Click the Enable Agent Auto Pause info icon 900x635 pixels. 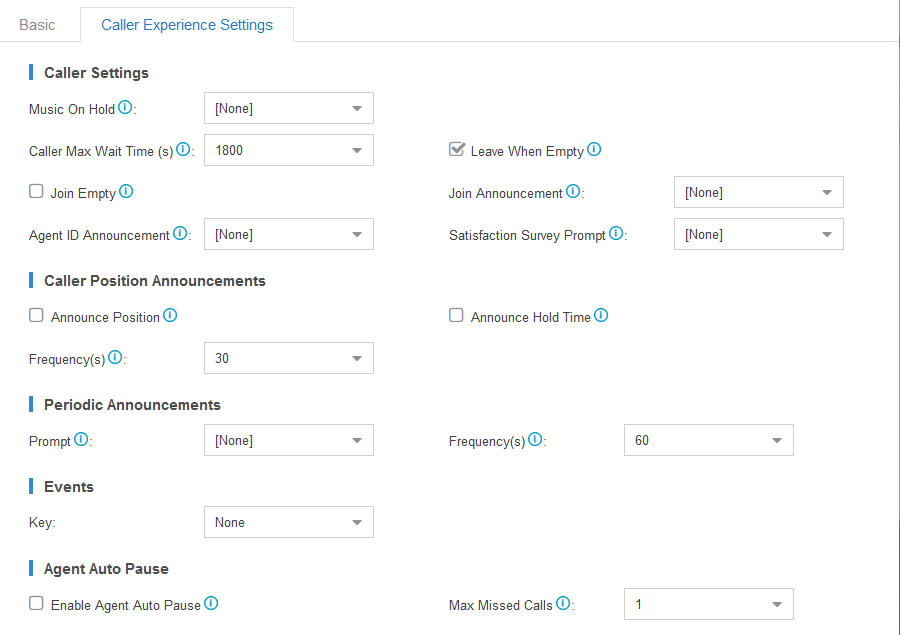211,603
